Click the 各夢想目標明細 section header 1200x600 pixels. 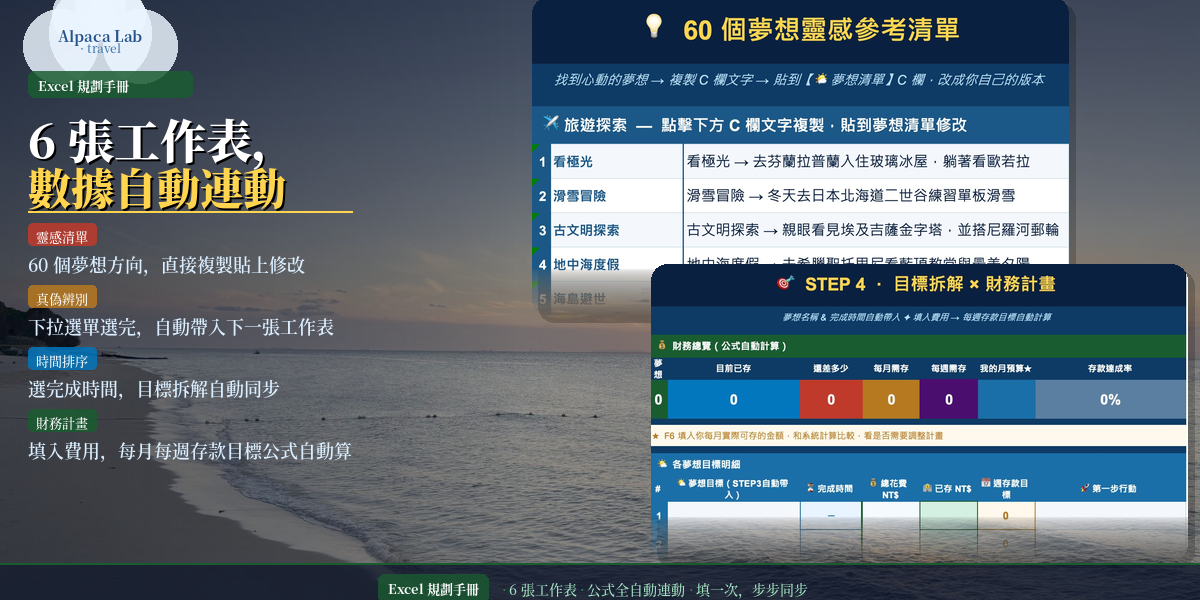pos(919,464)
